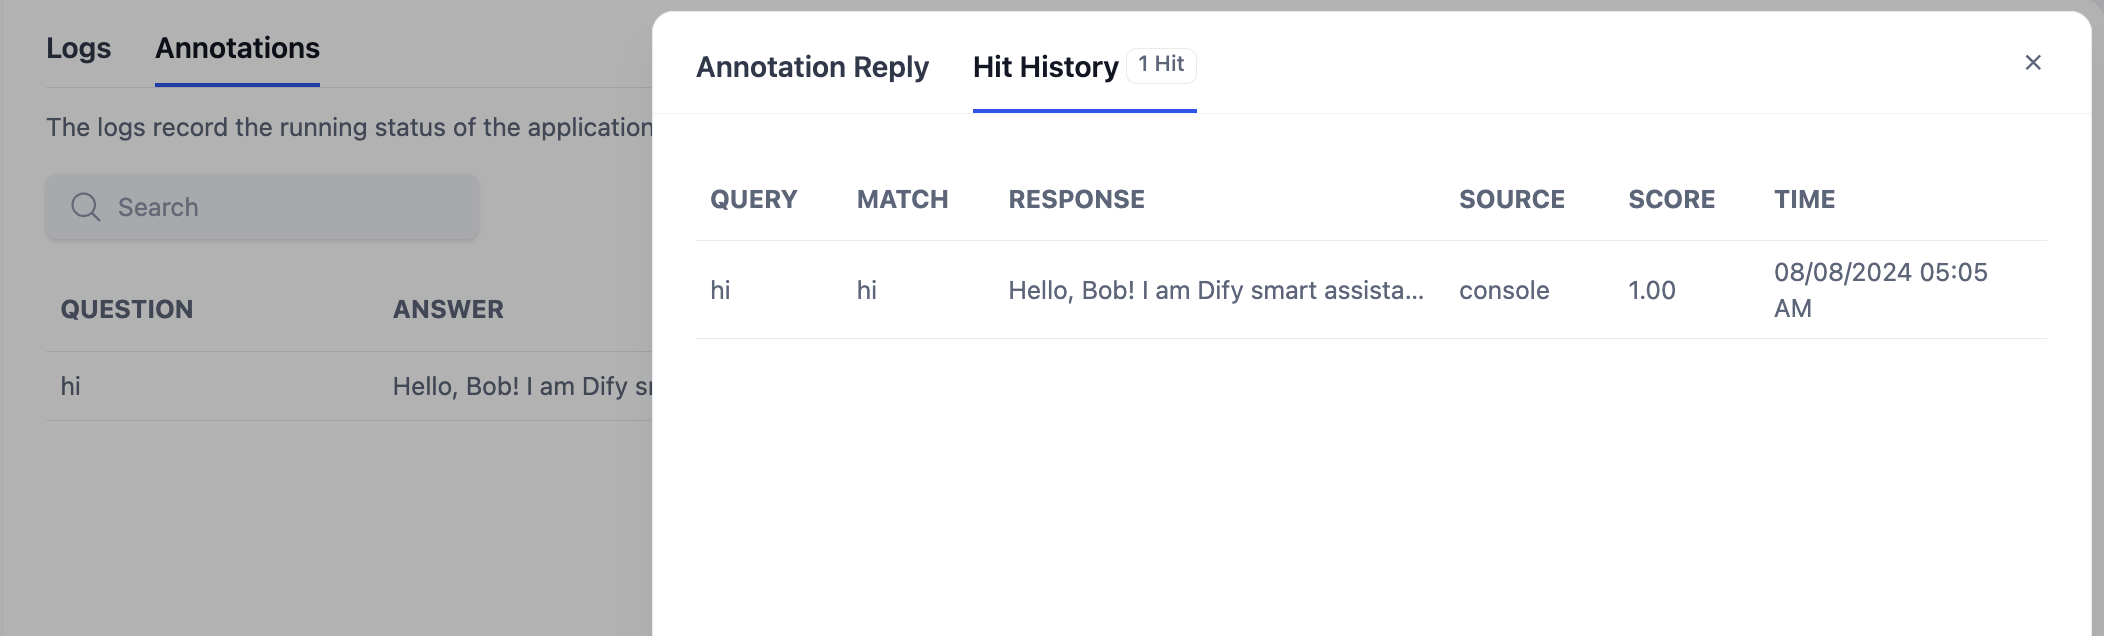Open the "hi" question row in annotations list
This screenshot has width=2104, height=636.
70,386
